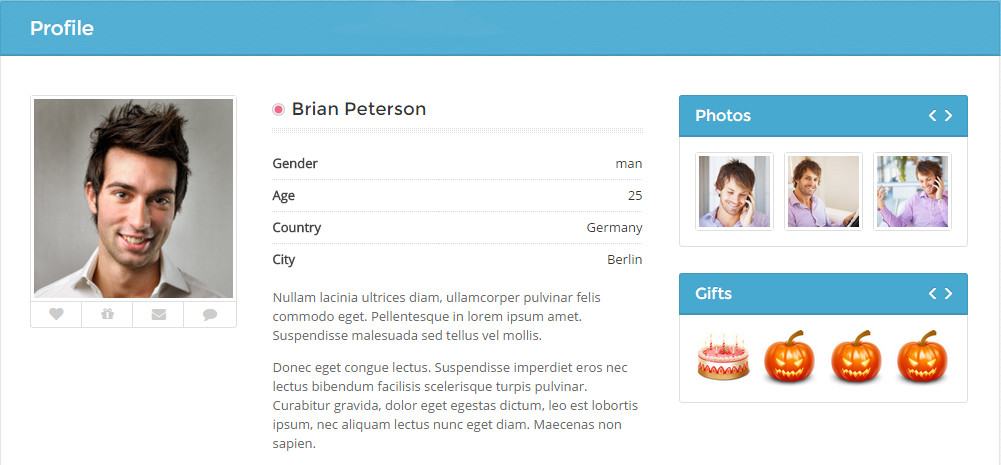Click the large profile picture
1001x465 pixels.
[133, 199]
